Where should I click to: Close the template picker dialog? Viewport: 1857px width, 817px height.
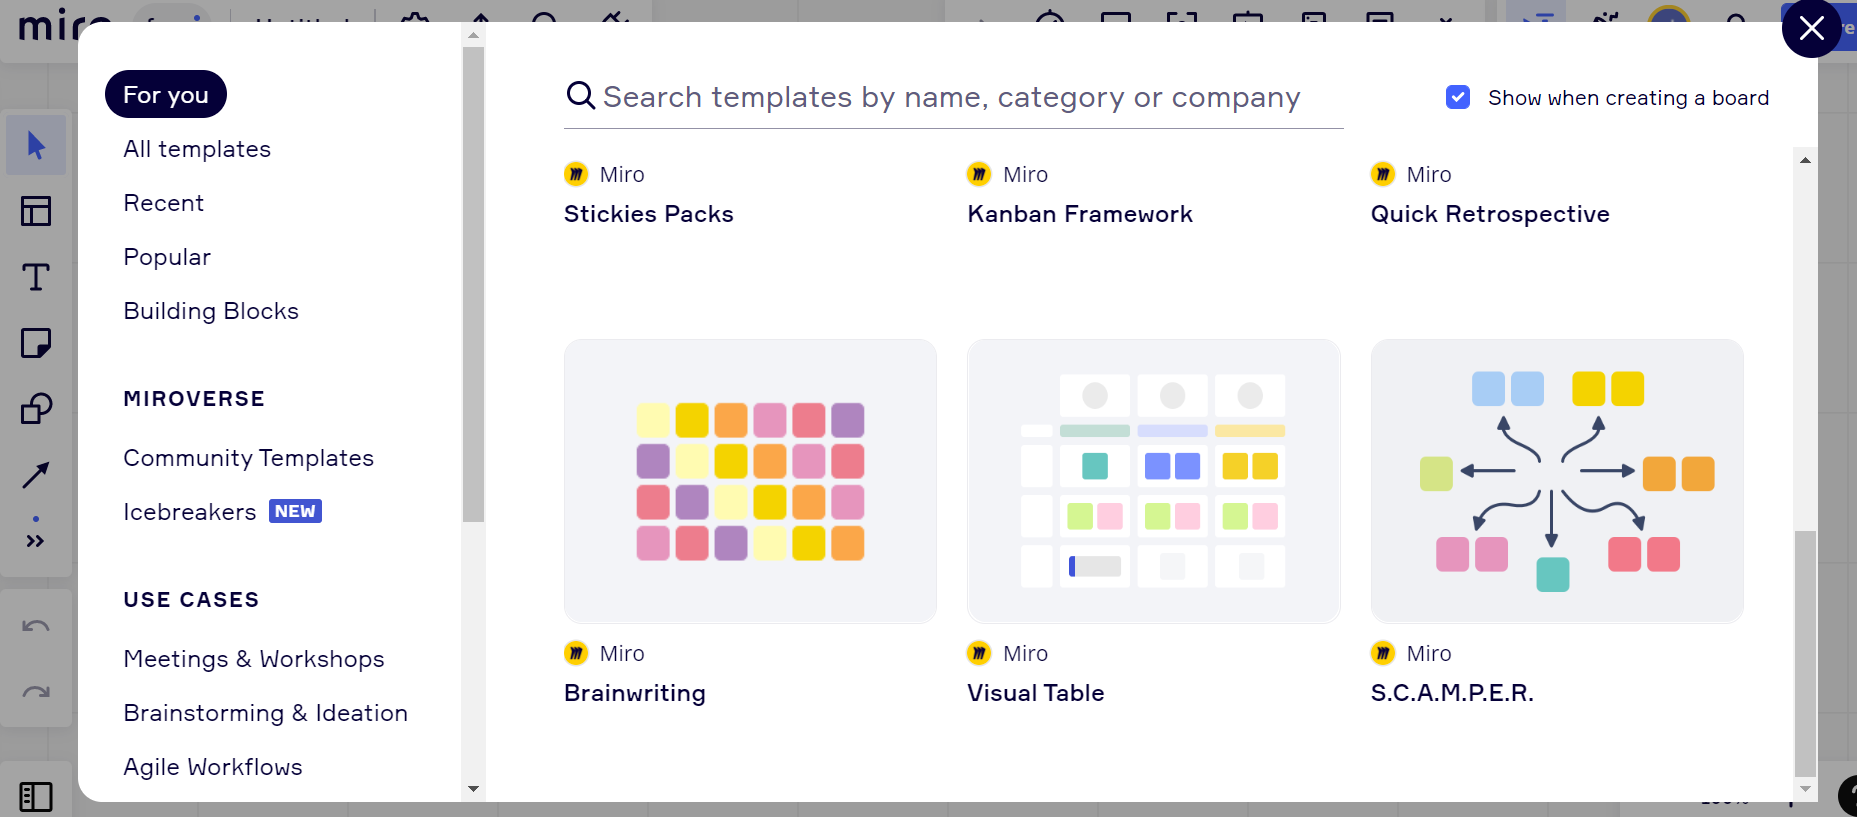[1811, 28]
